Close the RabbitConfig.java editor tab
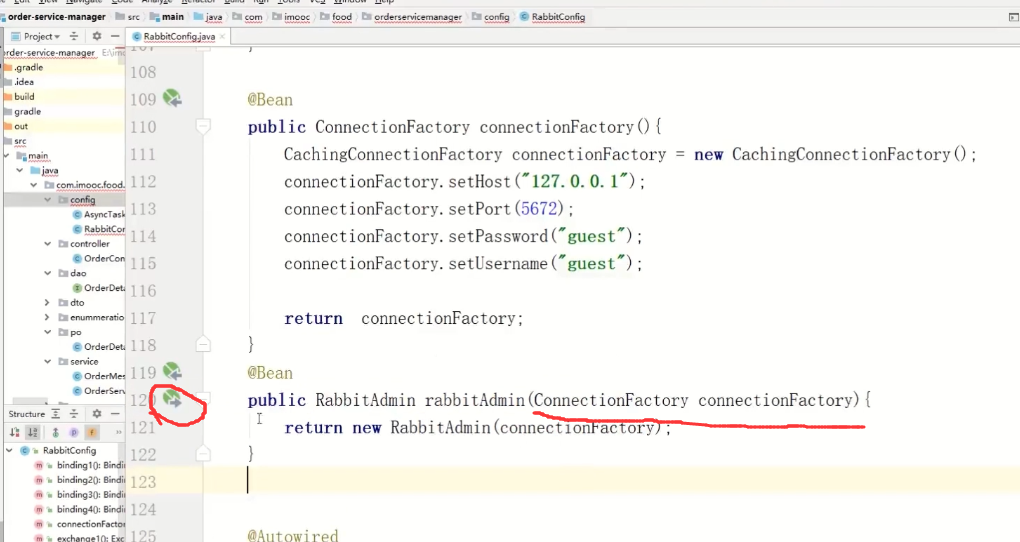Viewport: 1020px width, 542px height. point(222,36)
